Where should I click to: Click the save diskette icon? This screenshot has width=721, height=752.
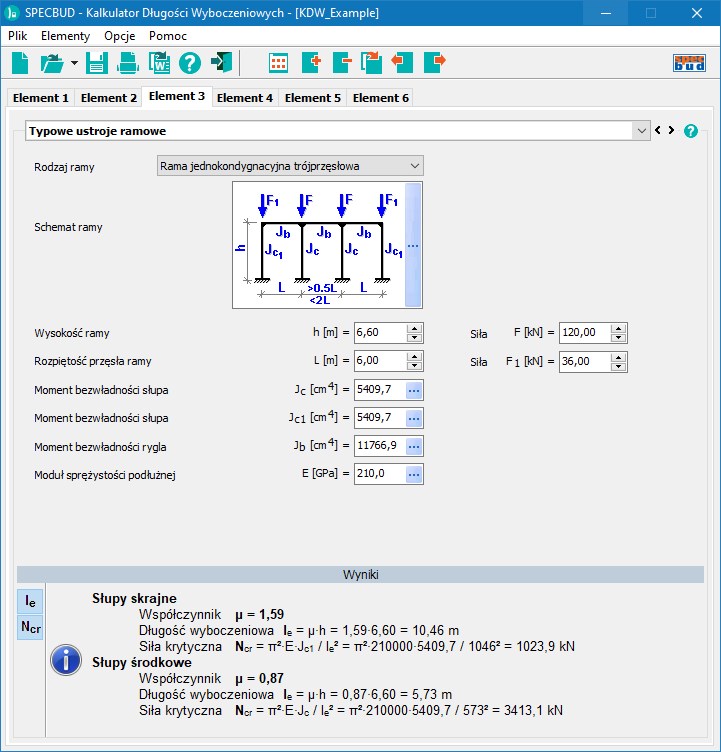coord(96,63)
